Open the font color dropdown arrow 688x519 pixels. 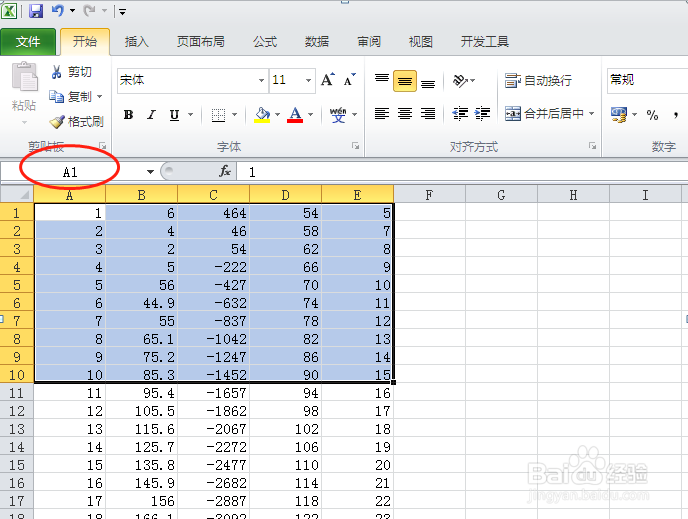tap(310, 115)
